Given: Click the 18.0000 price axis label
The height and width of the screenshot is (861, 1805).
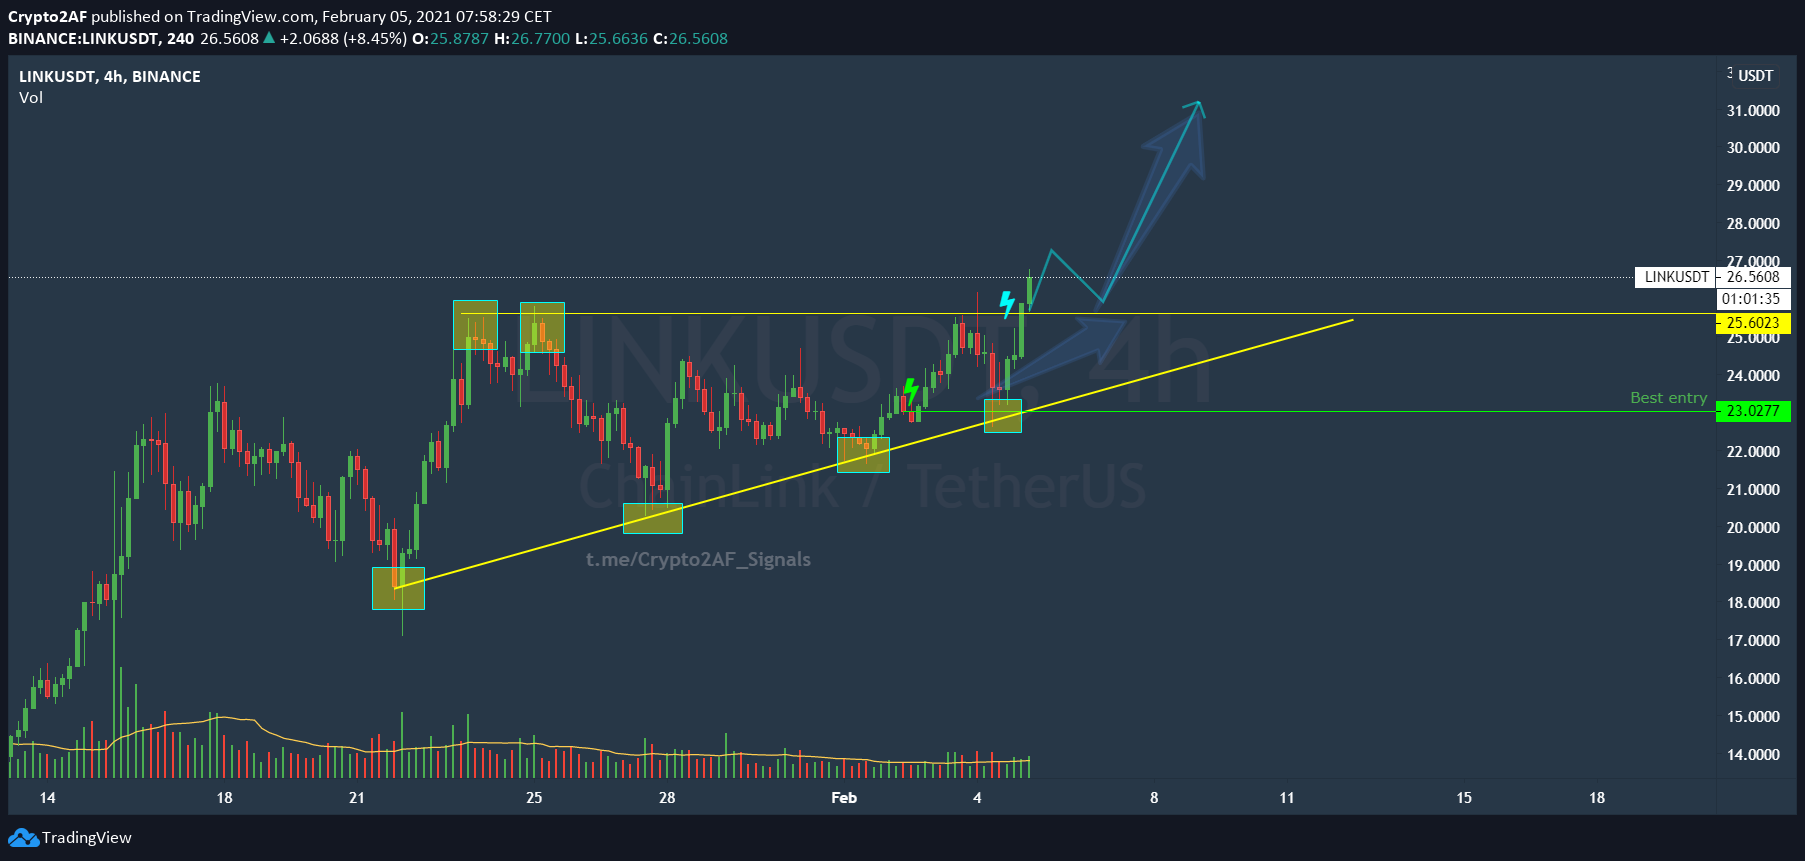Looking at the screenshot, I should click(1753, 603).
